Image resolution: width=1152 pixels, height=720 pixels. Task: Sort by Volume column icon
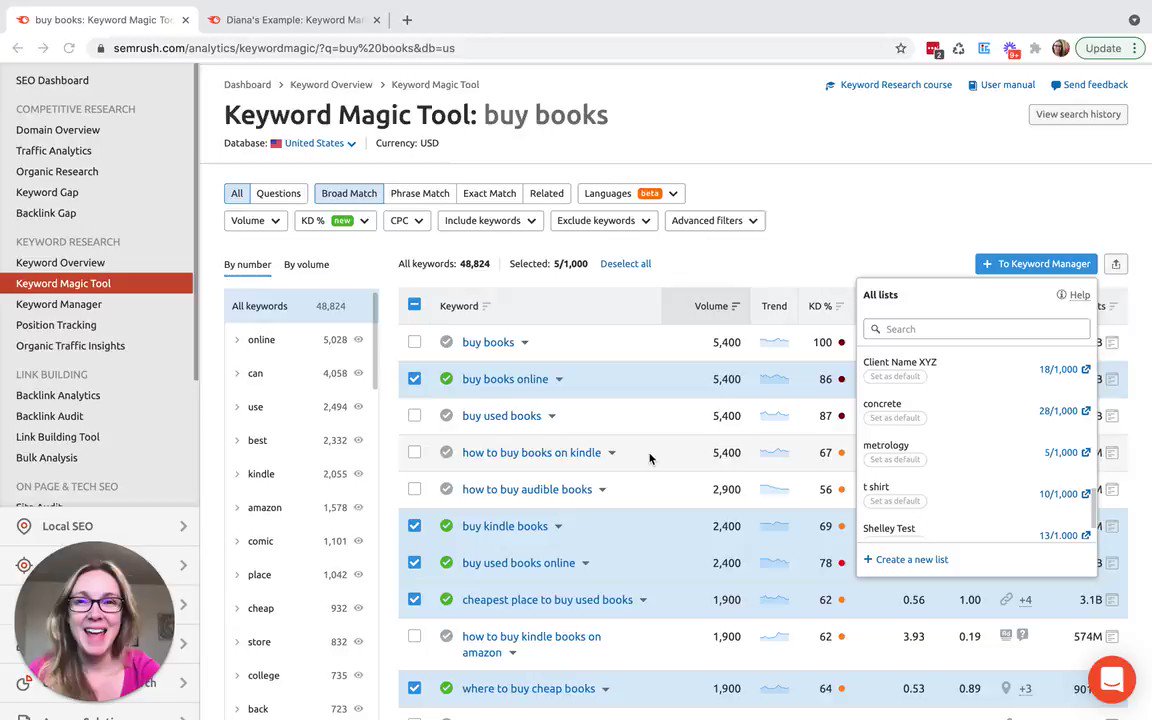click(x=736, y=306)
